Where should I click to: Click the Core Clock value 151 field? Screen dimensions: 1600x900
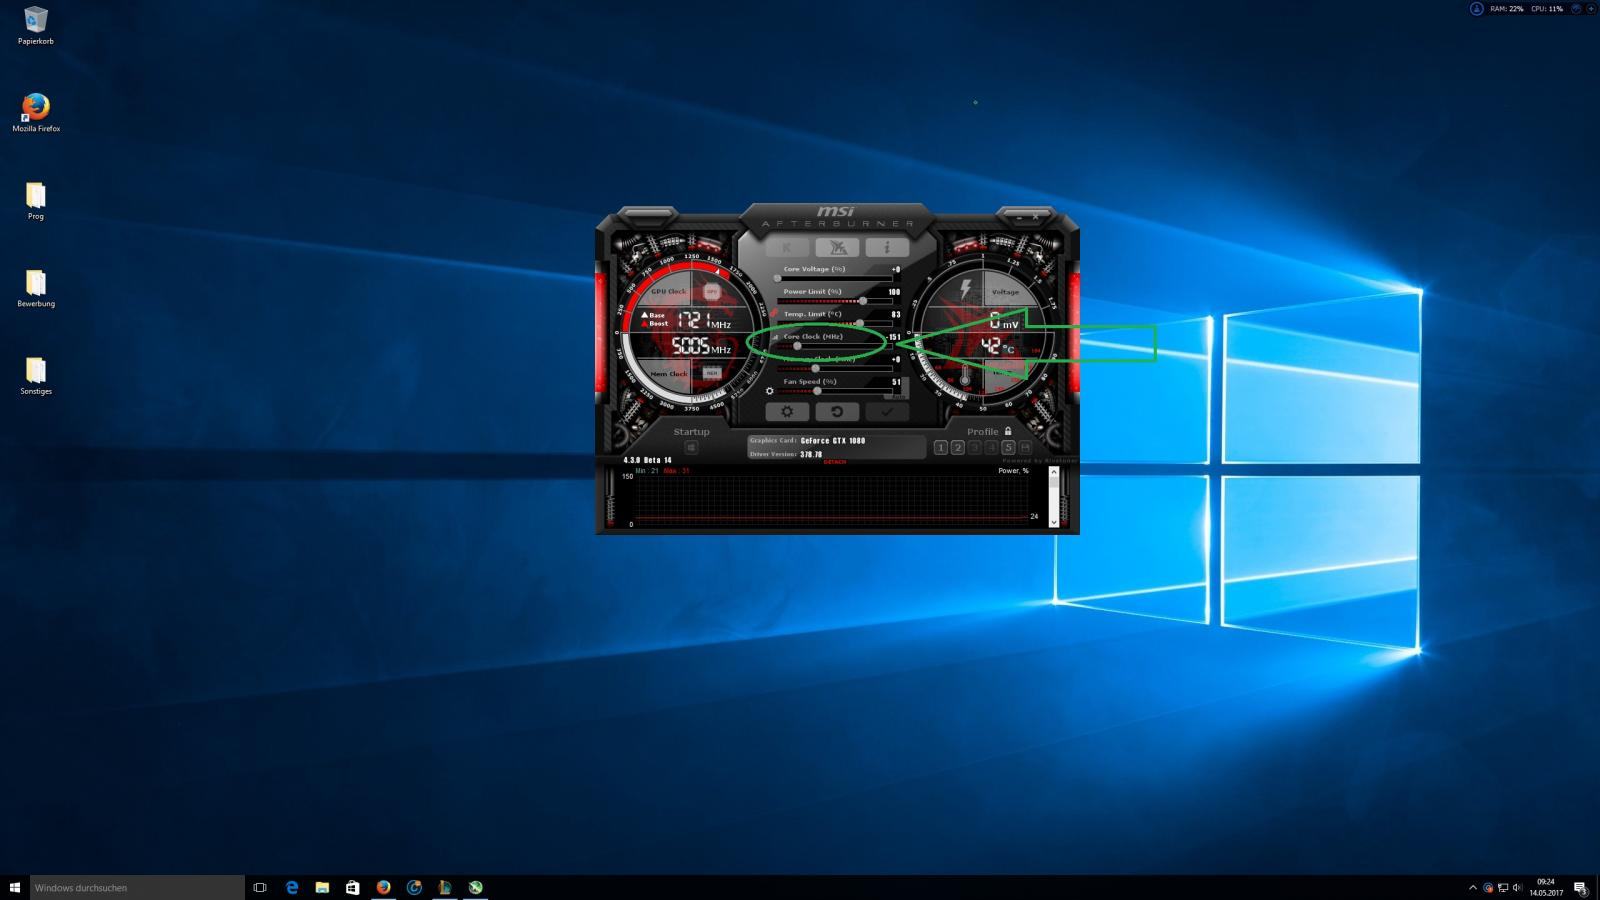coord(895,337)
